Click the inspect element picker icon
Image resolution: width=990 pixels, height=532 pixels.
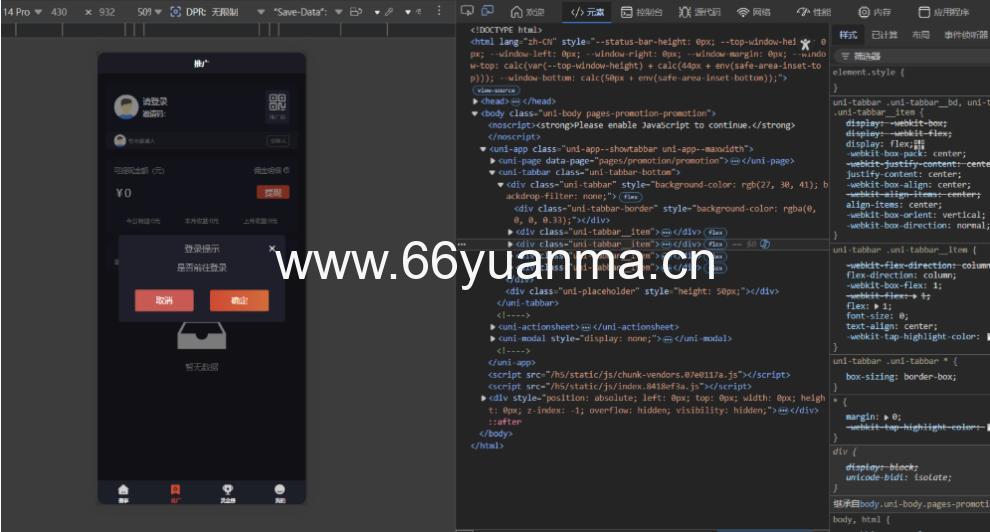coord(467,11)
